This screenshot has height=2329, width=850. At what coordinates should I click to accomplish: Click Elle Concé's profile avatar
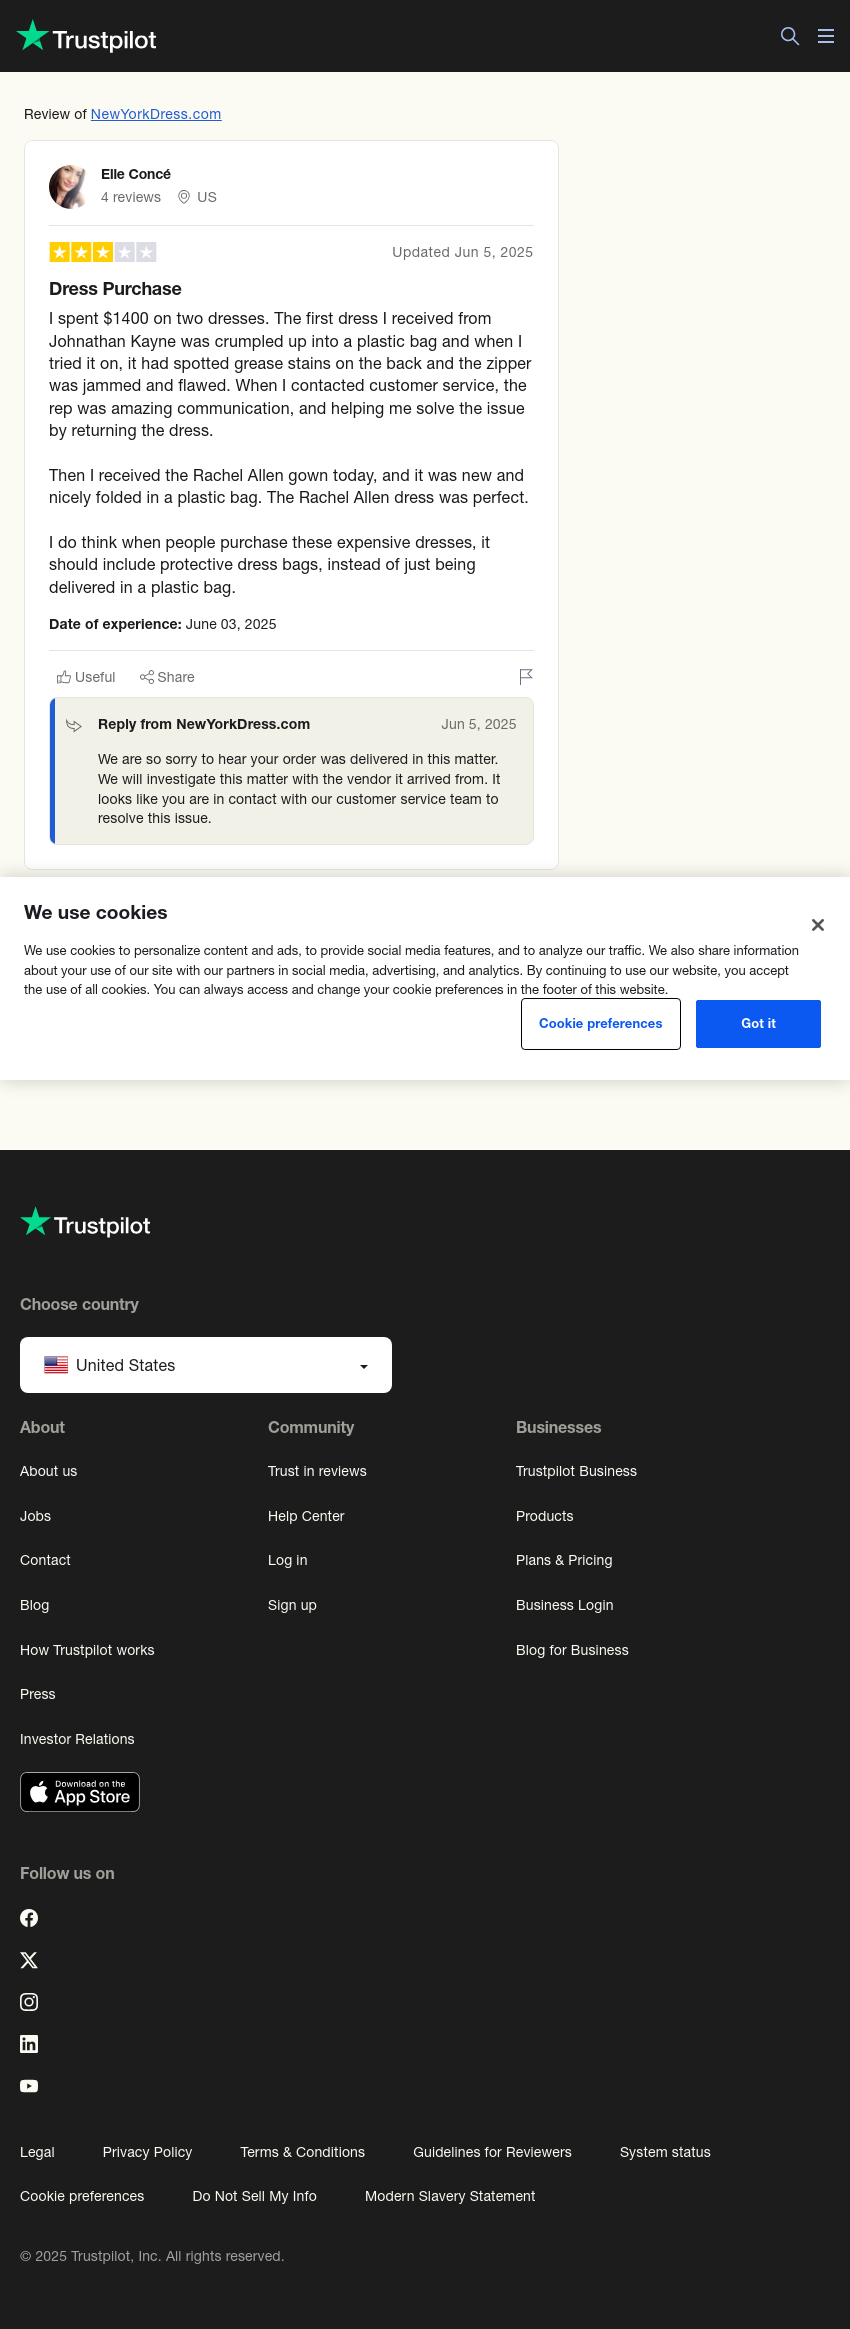[x=69, y=186]
